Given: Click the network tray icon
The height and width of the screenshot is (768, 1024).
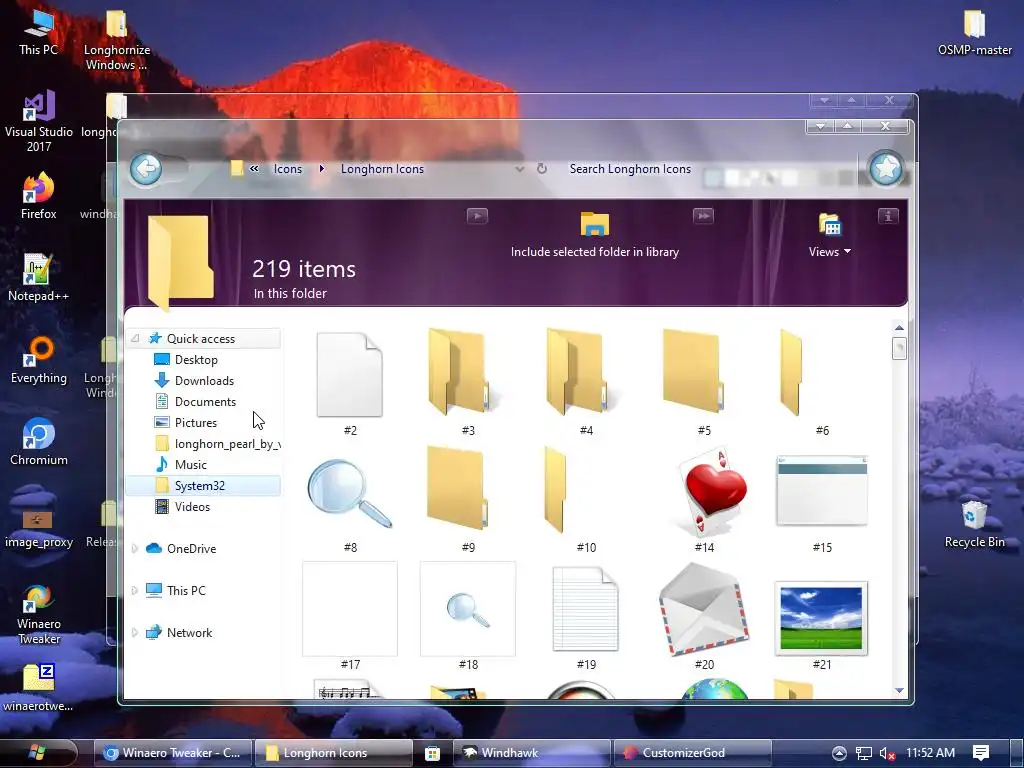Looking at the screenshot, I should click(x=864, y=754).
